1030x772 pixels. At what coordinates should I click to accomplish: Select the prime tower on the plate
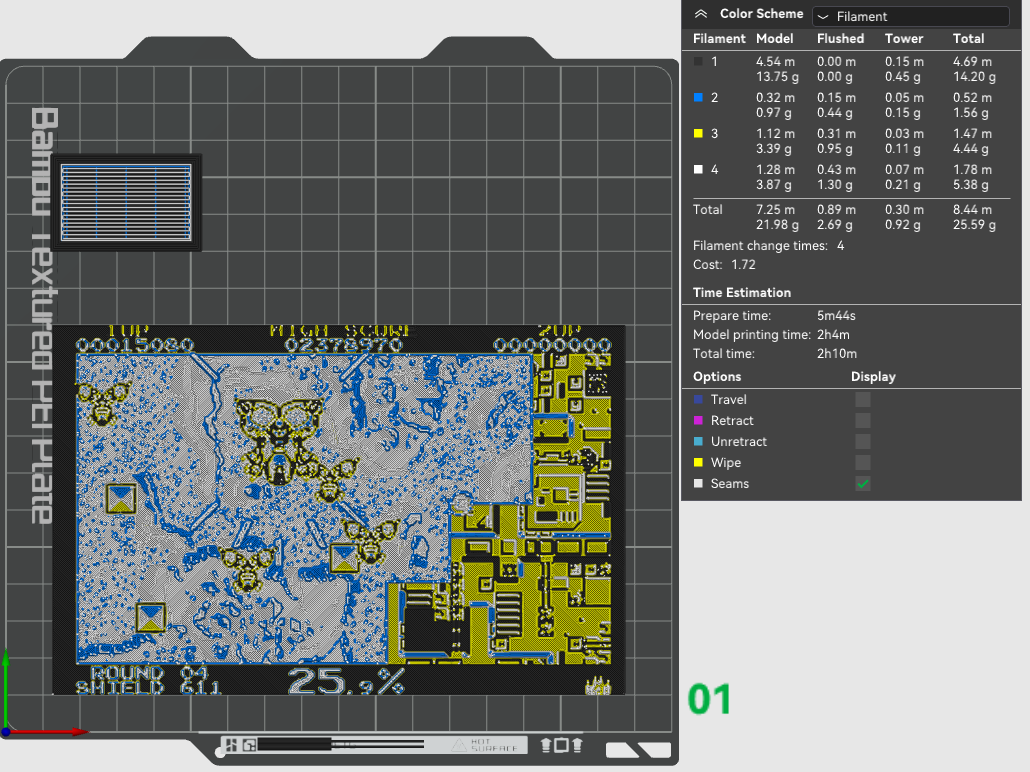[126, 202]
